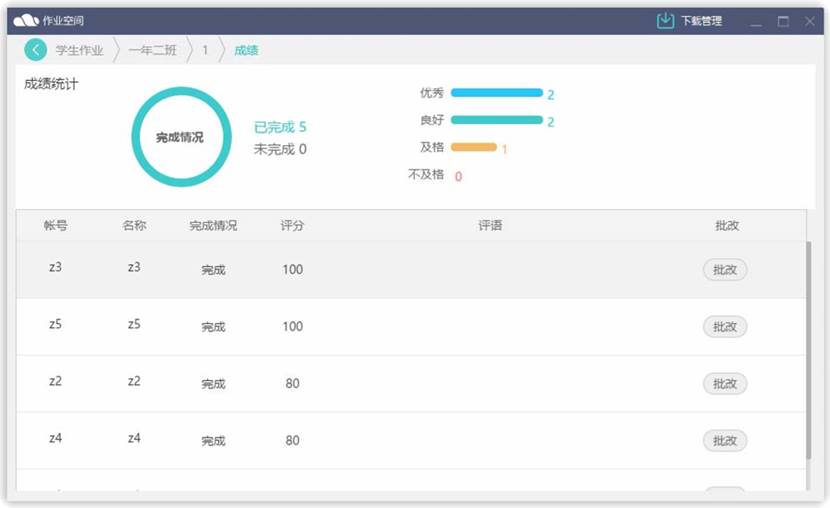
Task: Click 完成 status in z4 row
Action: click(213, 441)
